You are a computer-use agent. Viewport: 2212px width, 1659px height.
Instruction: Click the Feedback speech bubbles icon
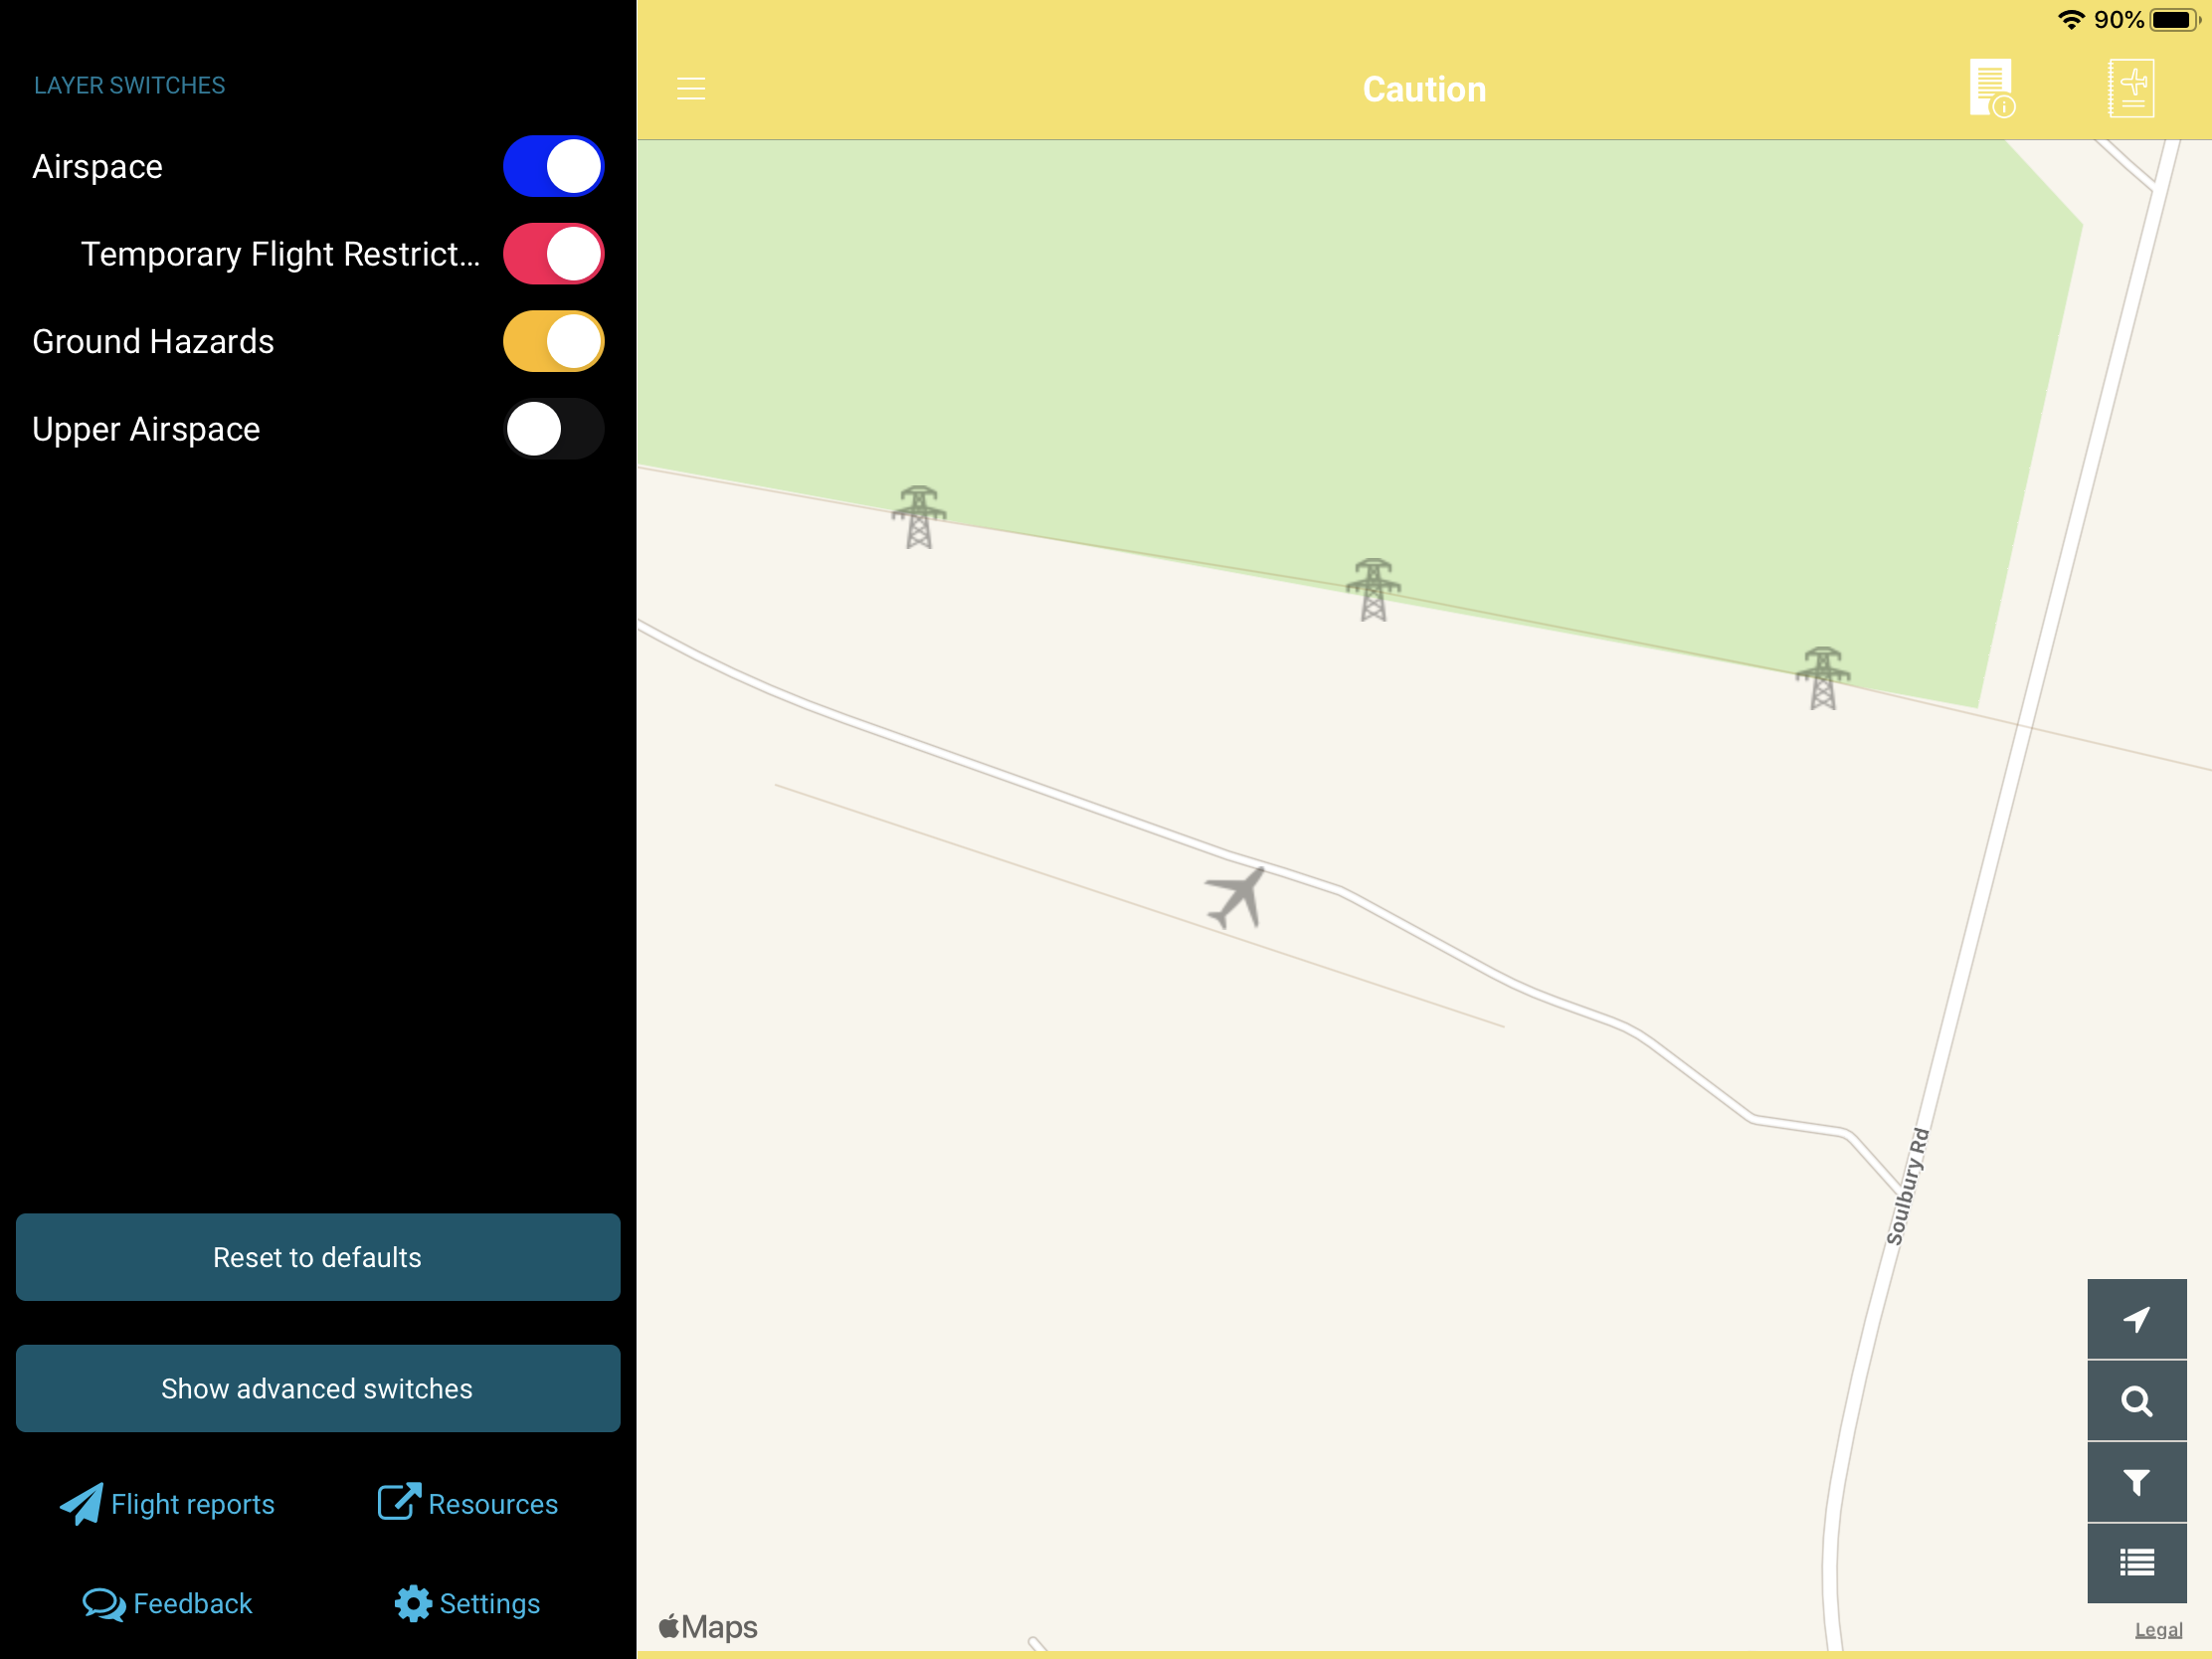coord(103,1604)
